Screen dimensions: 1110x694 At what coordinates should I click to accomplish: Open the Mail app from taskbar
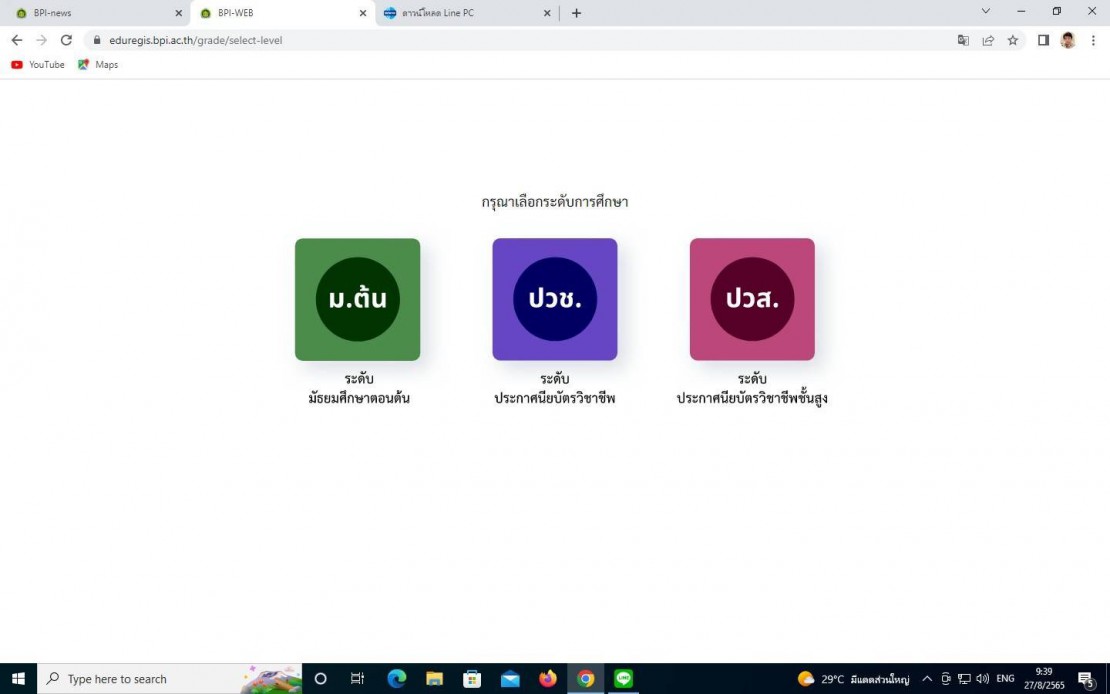pyautogui.click(x=510, y=678)
